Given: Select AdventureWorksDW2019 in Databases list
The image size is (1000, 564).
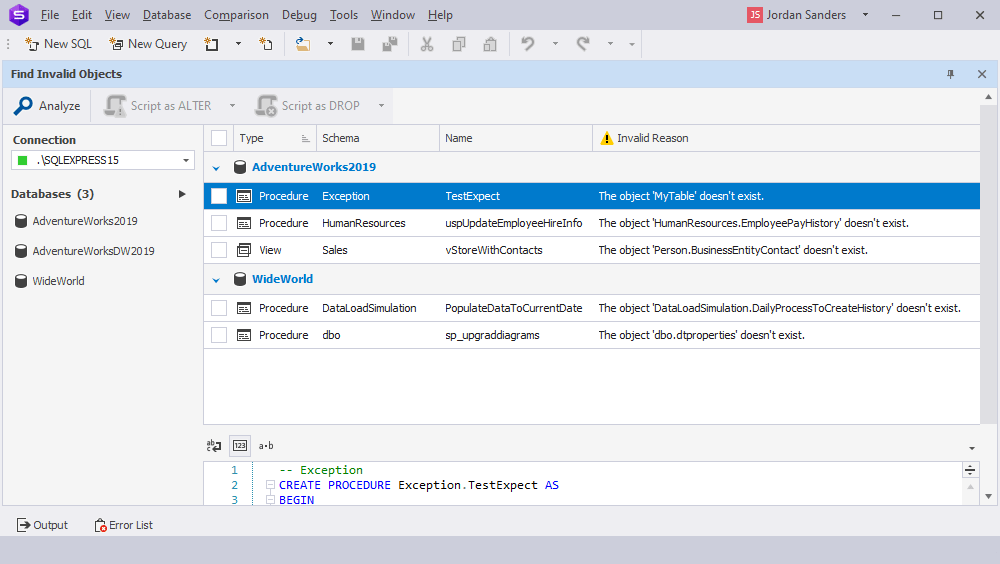Looking at the screenshot, I should pyautogui.click(x=93, y=251).
